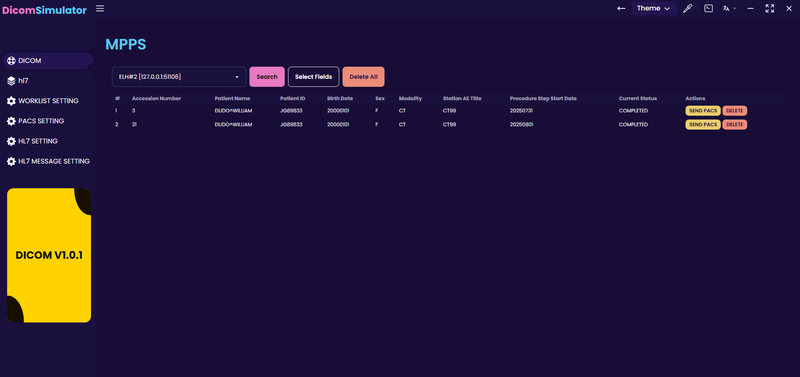Image resolution: width=800 pixels, height=377 pixels.
Task: Open WORKLIST SETTING page
Action: point(48,101)
